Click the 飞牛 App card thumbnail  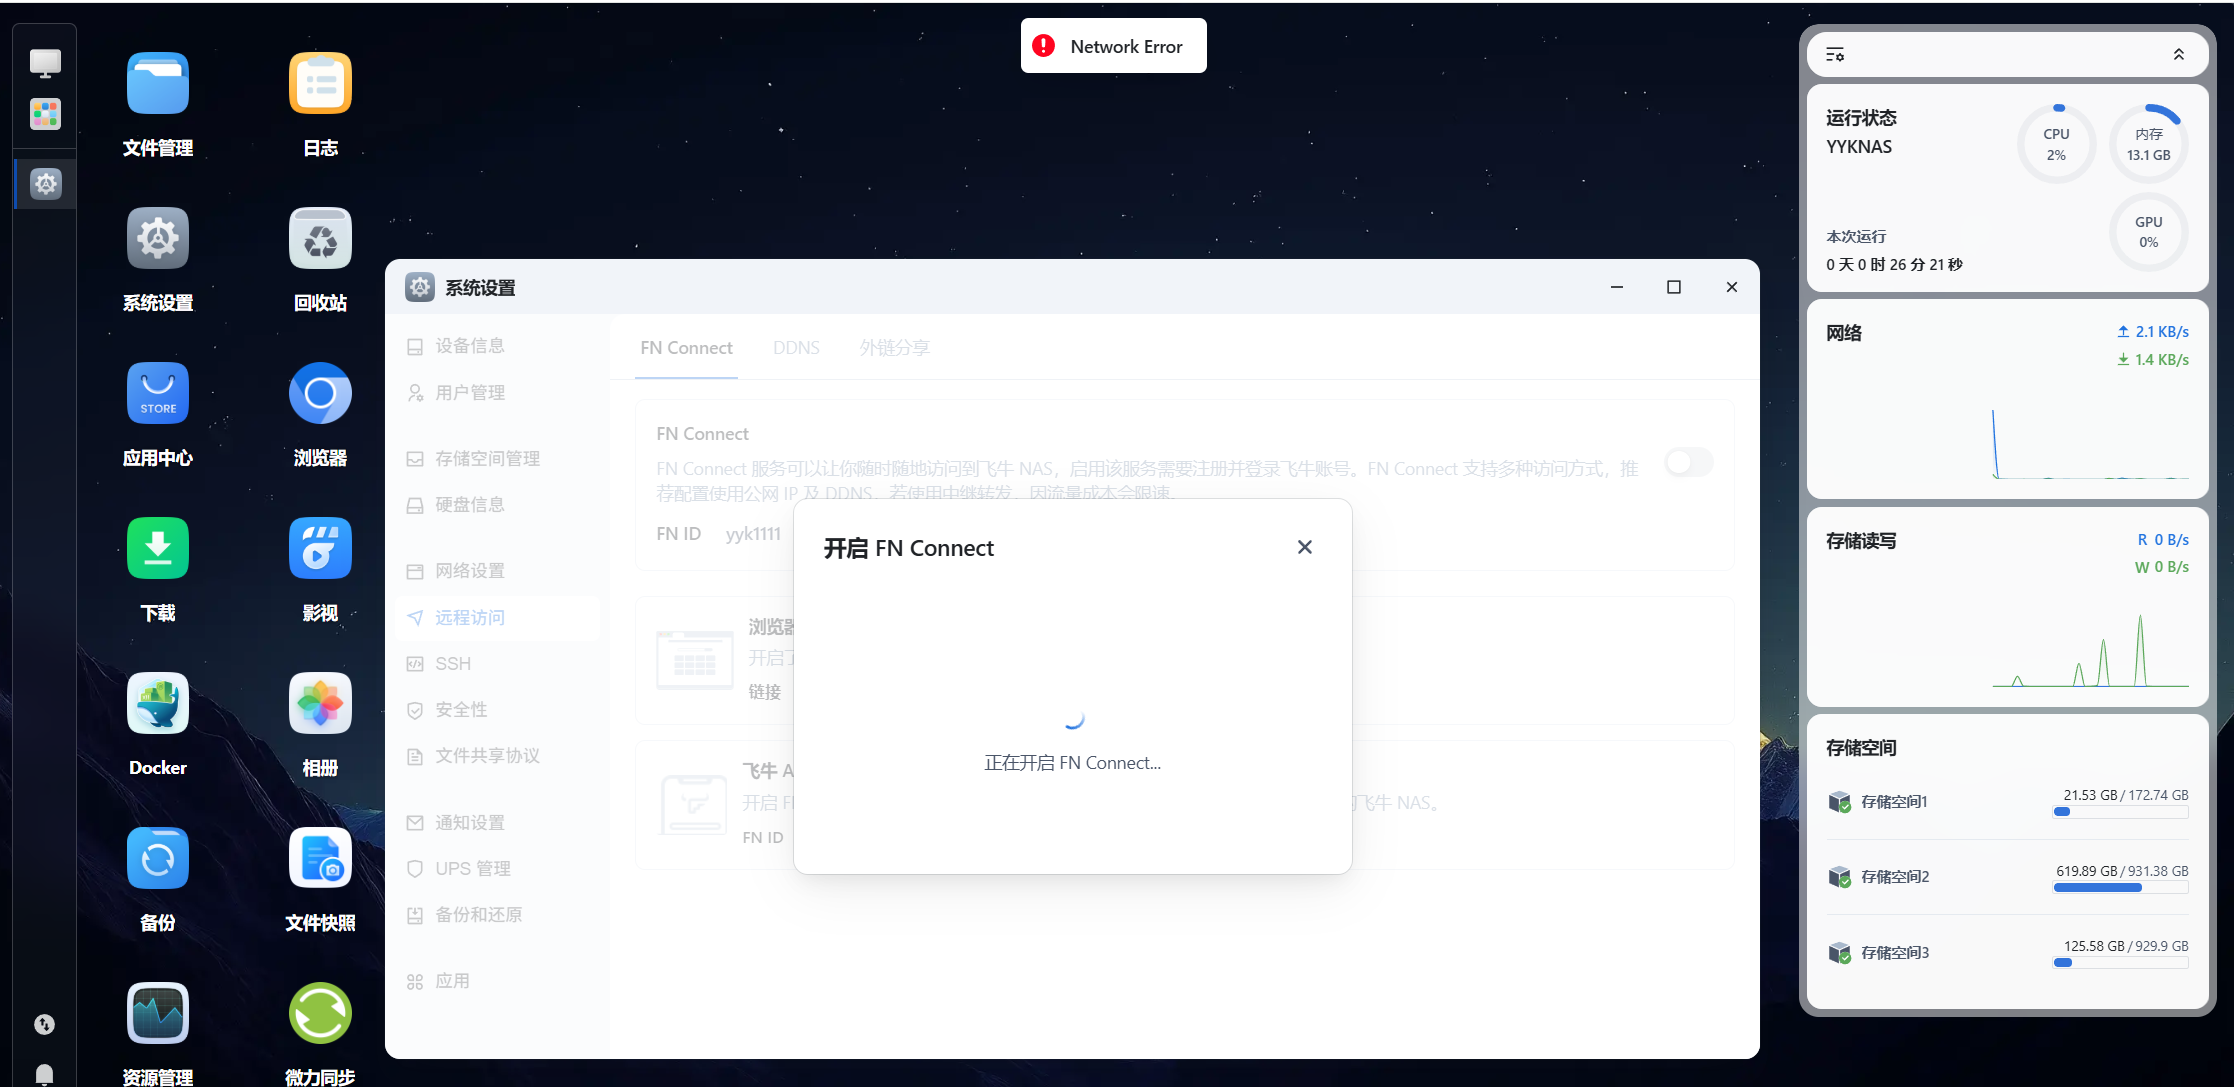point(693,804)
